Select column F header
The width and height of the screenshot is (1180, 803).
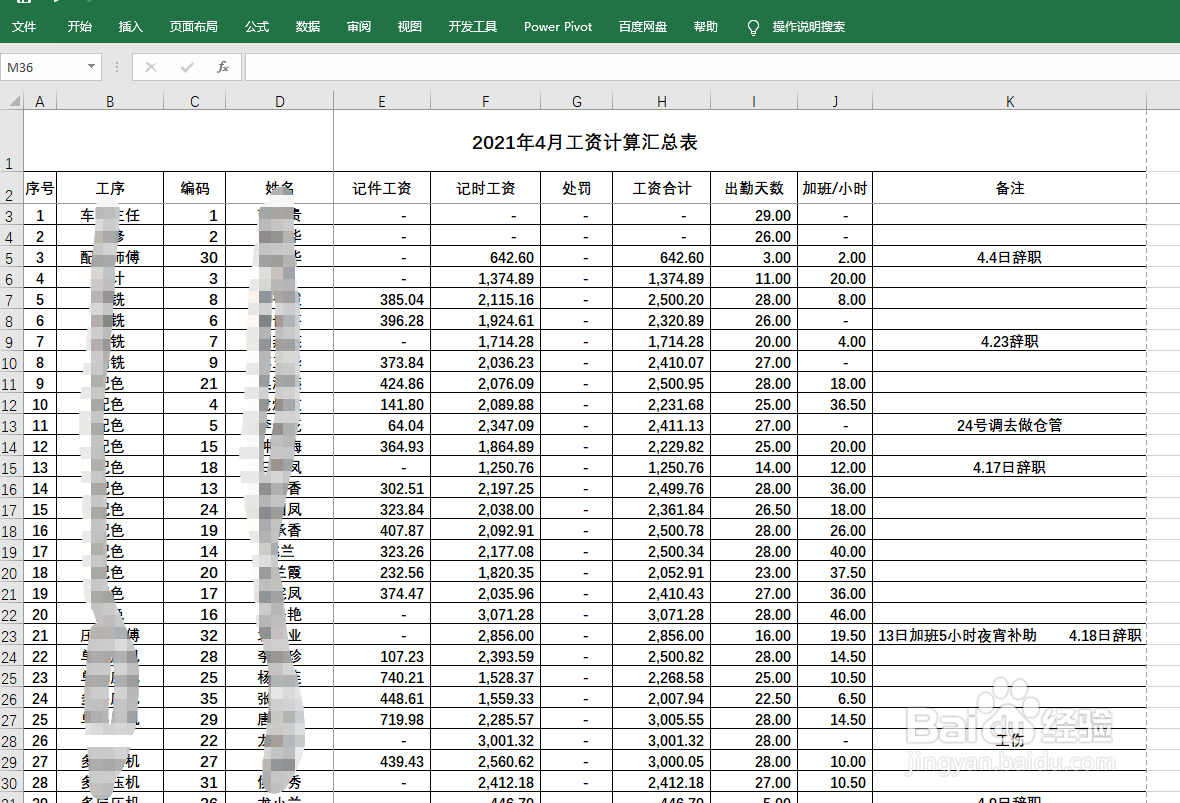pyautogui.click(x=485, y=101)
